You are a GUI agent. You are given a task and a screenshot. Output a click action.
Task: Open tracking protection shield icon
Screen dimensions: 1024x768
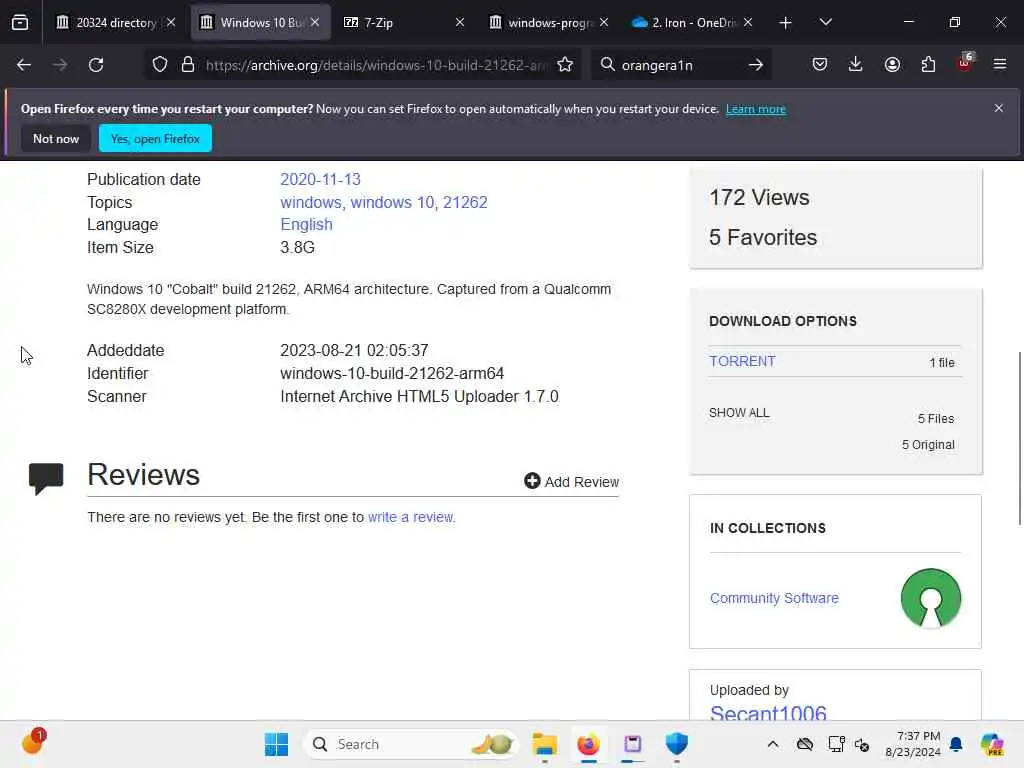click(x=160, y=65)
